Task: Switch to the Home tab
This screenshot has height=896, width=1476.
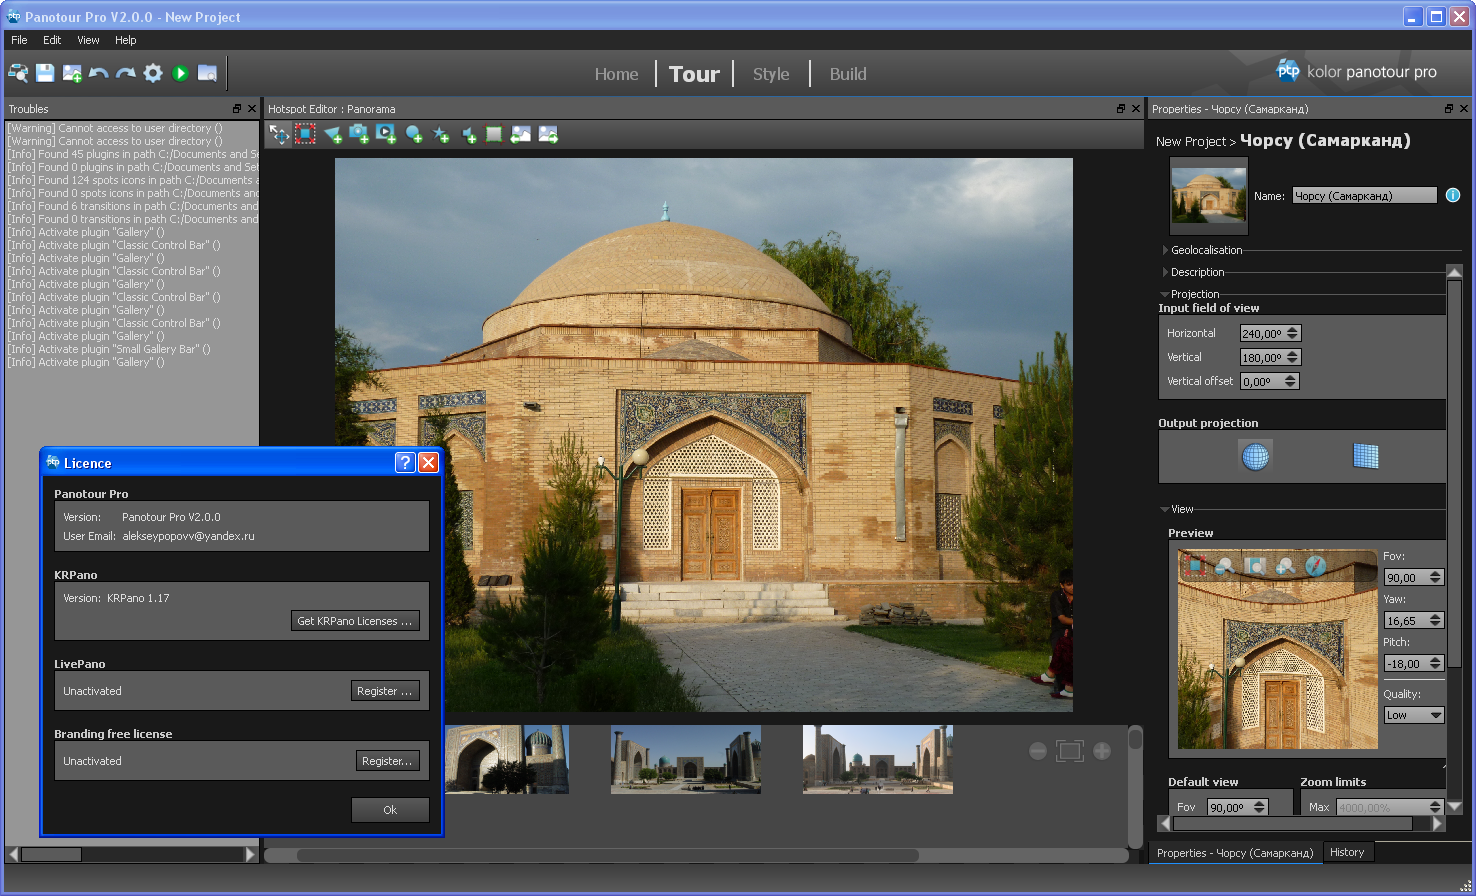Action: [x=616, y=74]
